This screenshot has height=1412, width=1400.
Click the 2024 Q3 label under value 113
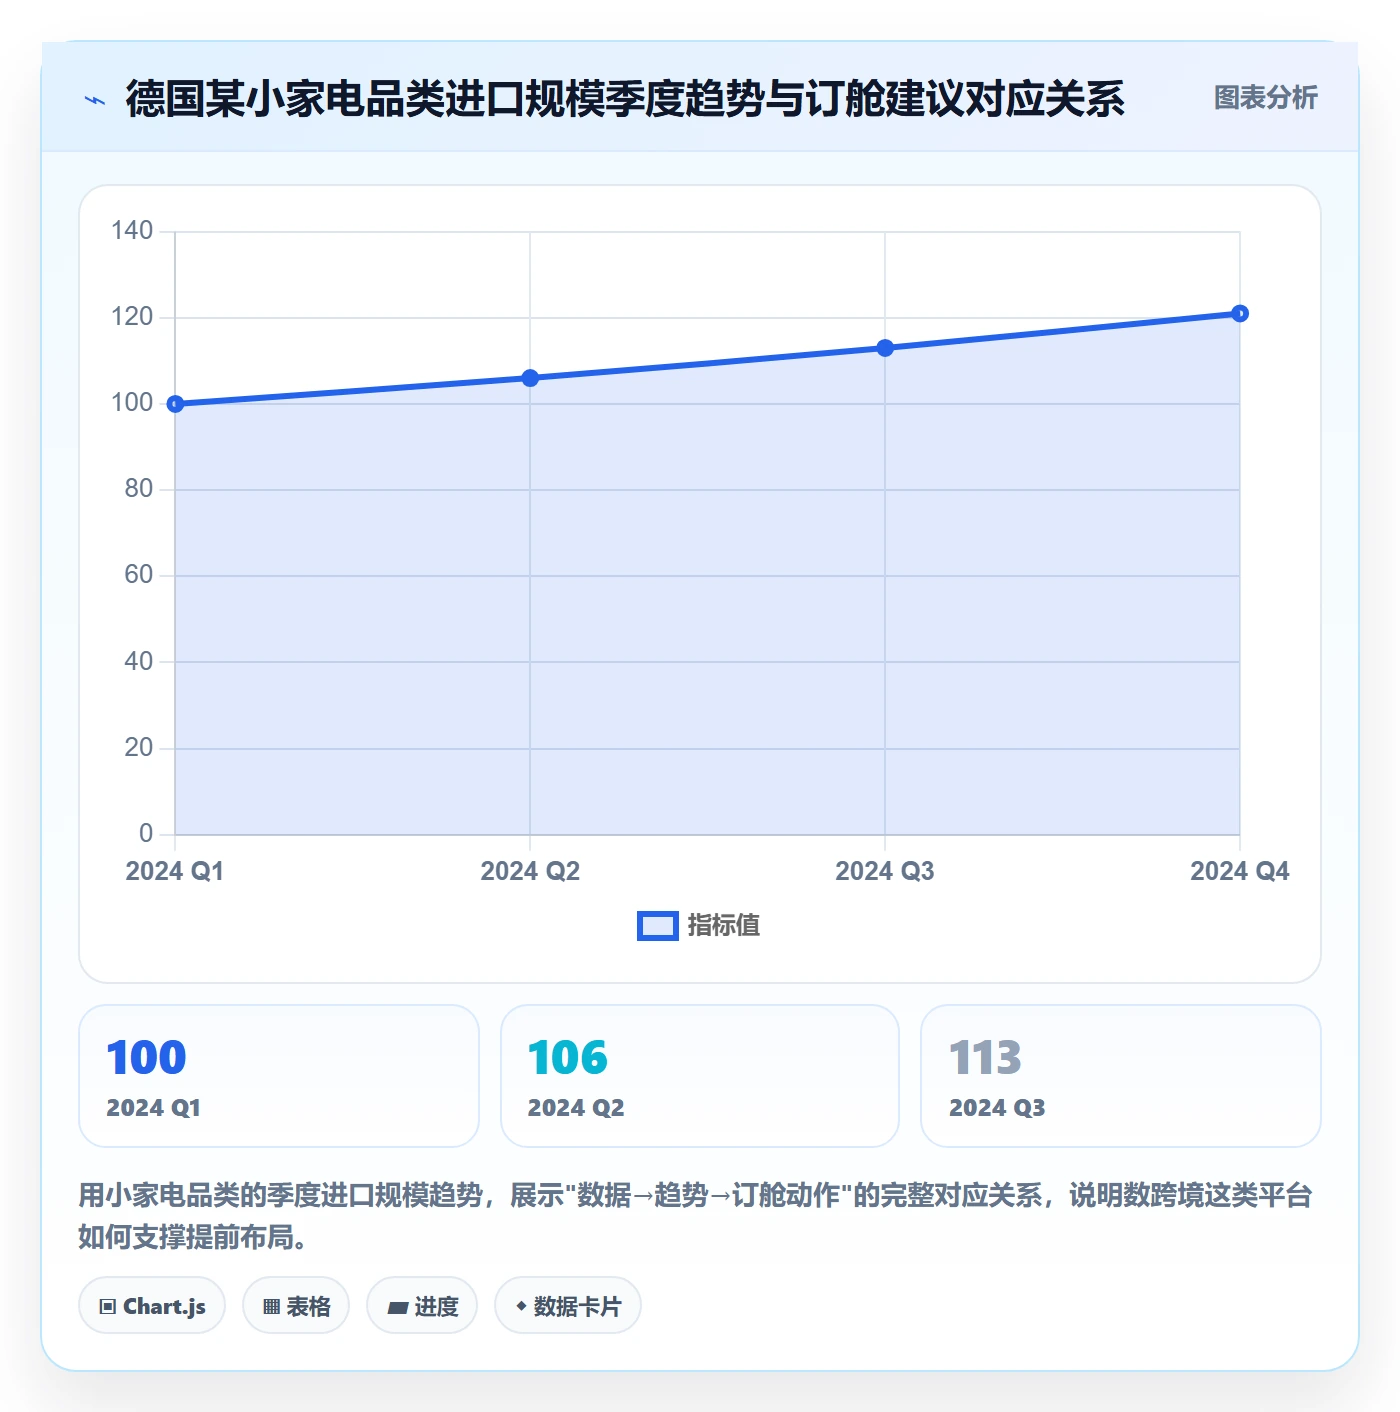[x=997, y=1108]
